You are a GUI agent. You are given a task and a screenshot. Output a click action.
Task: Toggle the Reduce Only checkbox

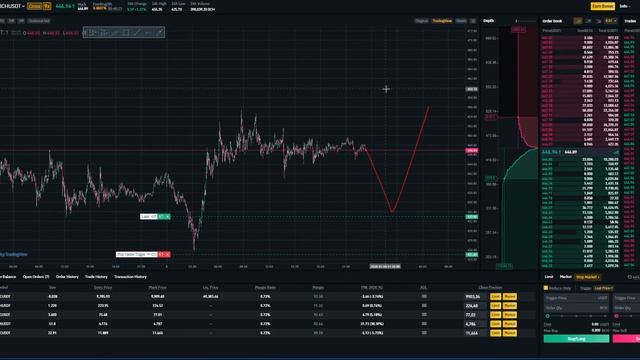click(x=546, y=288)
